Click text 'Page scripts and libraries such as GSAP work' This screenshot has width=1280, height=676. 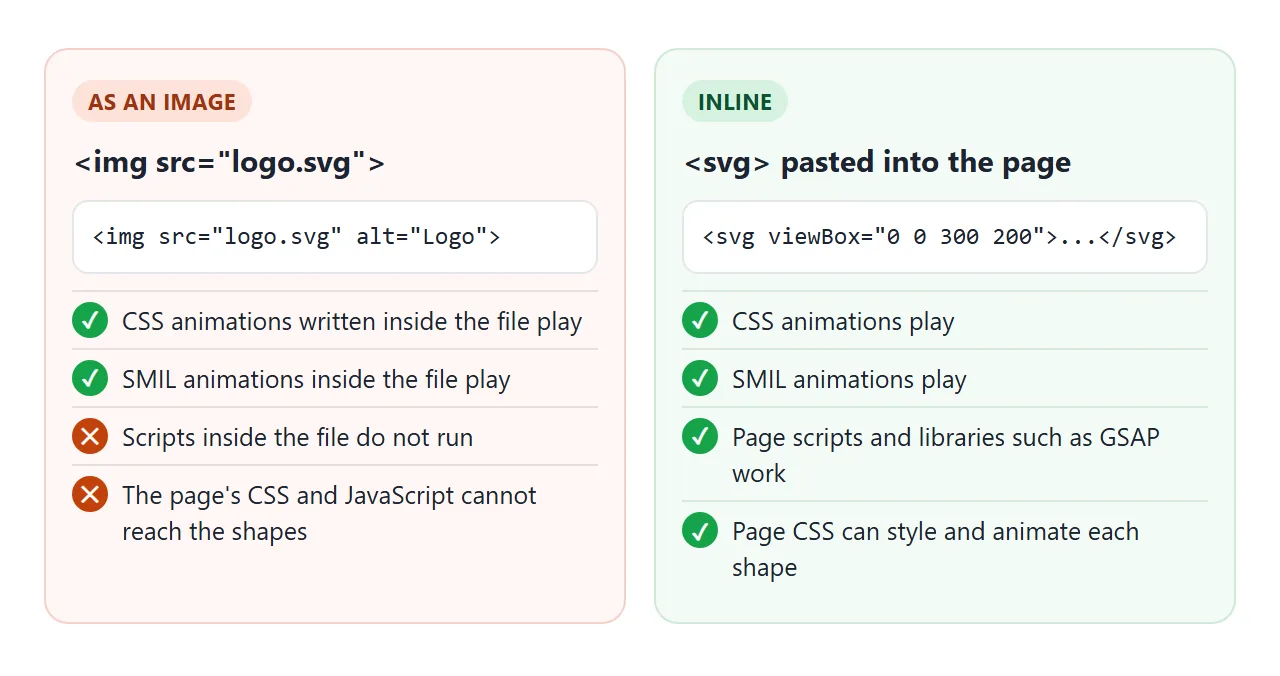(946, 455)
